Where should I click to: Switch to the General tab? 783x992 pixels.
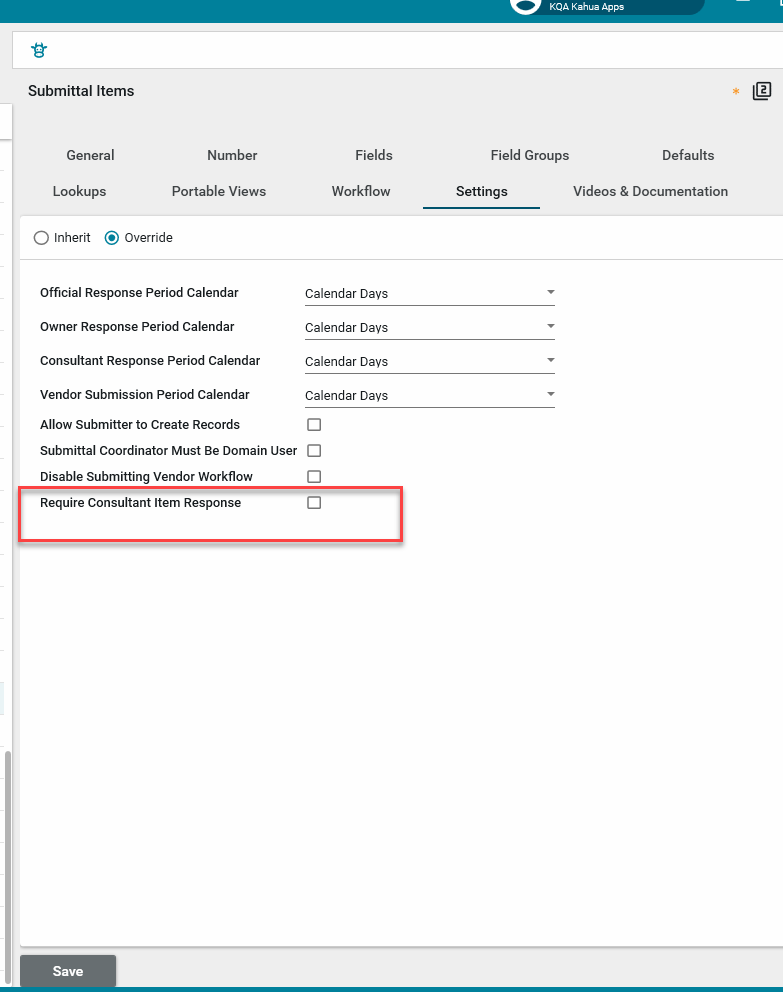pos(90,155)
